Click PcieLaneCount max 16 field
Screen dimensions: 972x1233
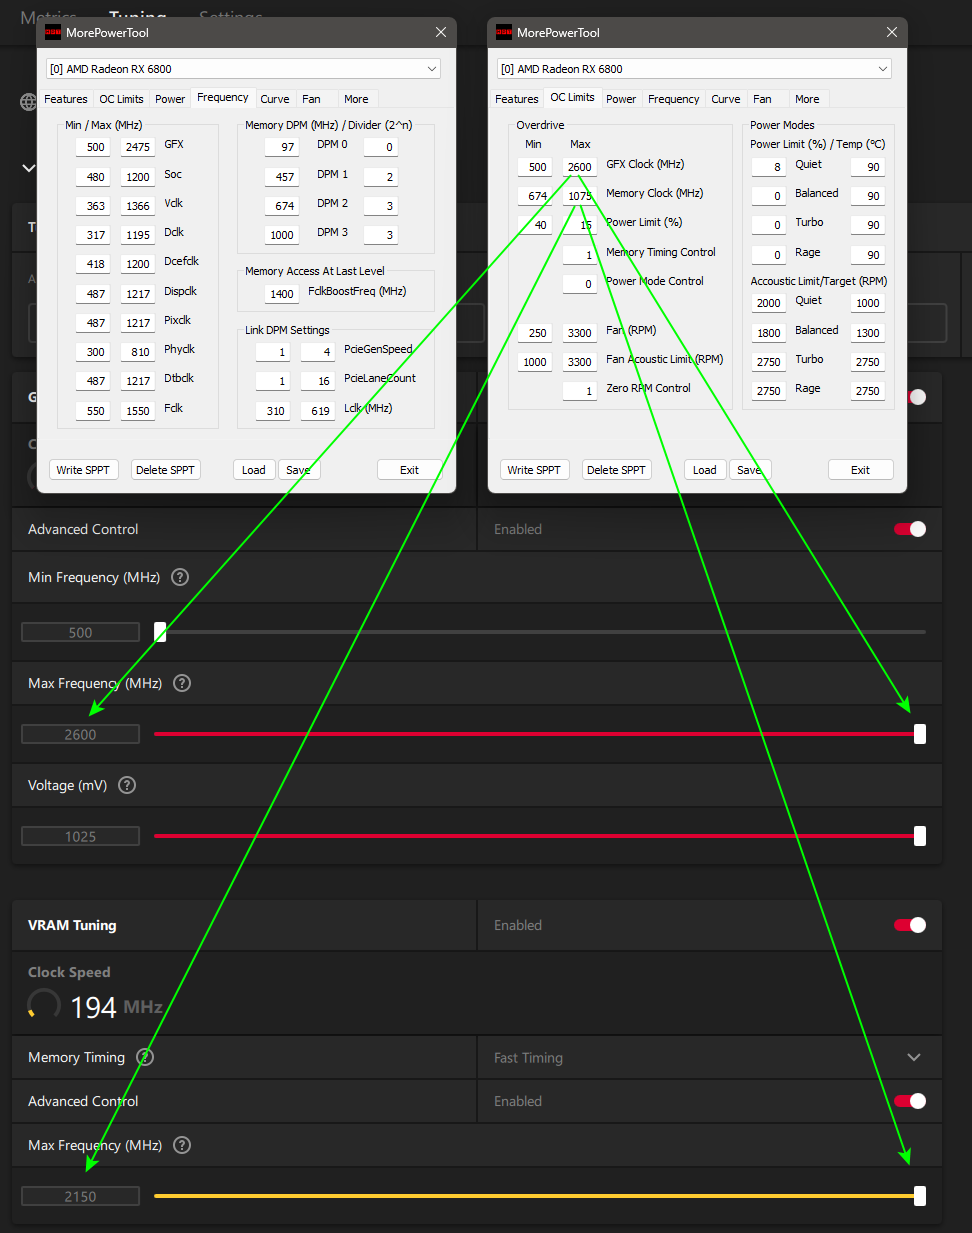[317, 381]
